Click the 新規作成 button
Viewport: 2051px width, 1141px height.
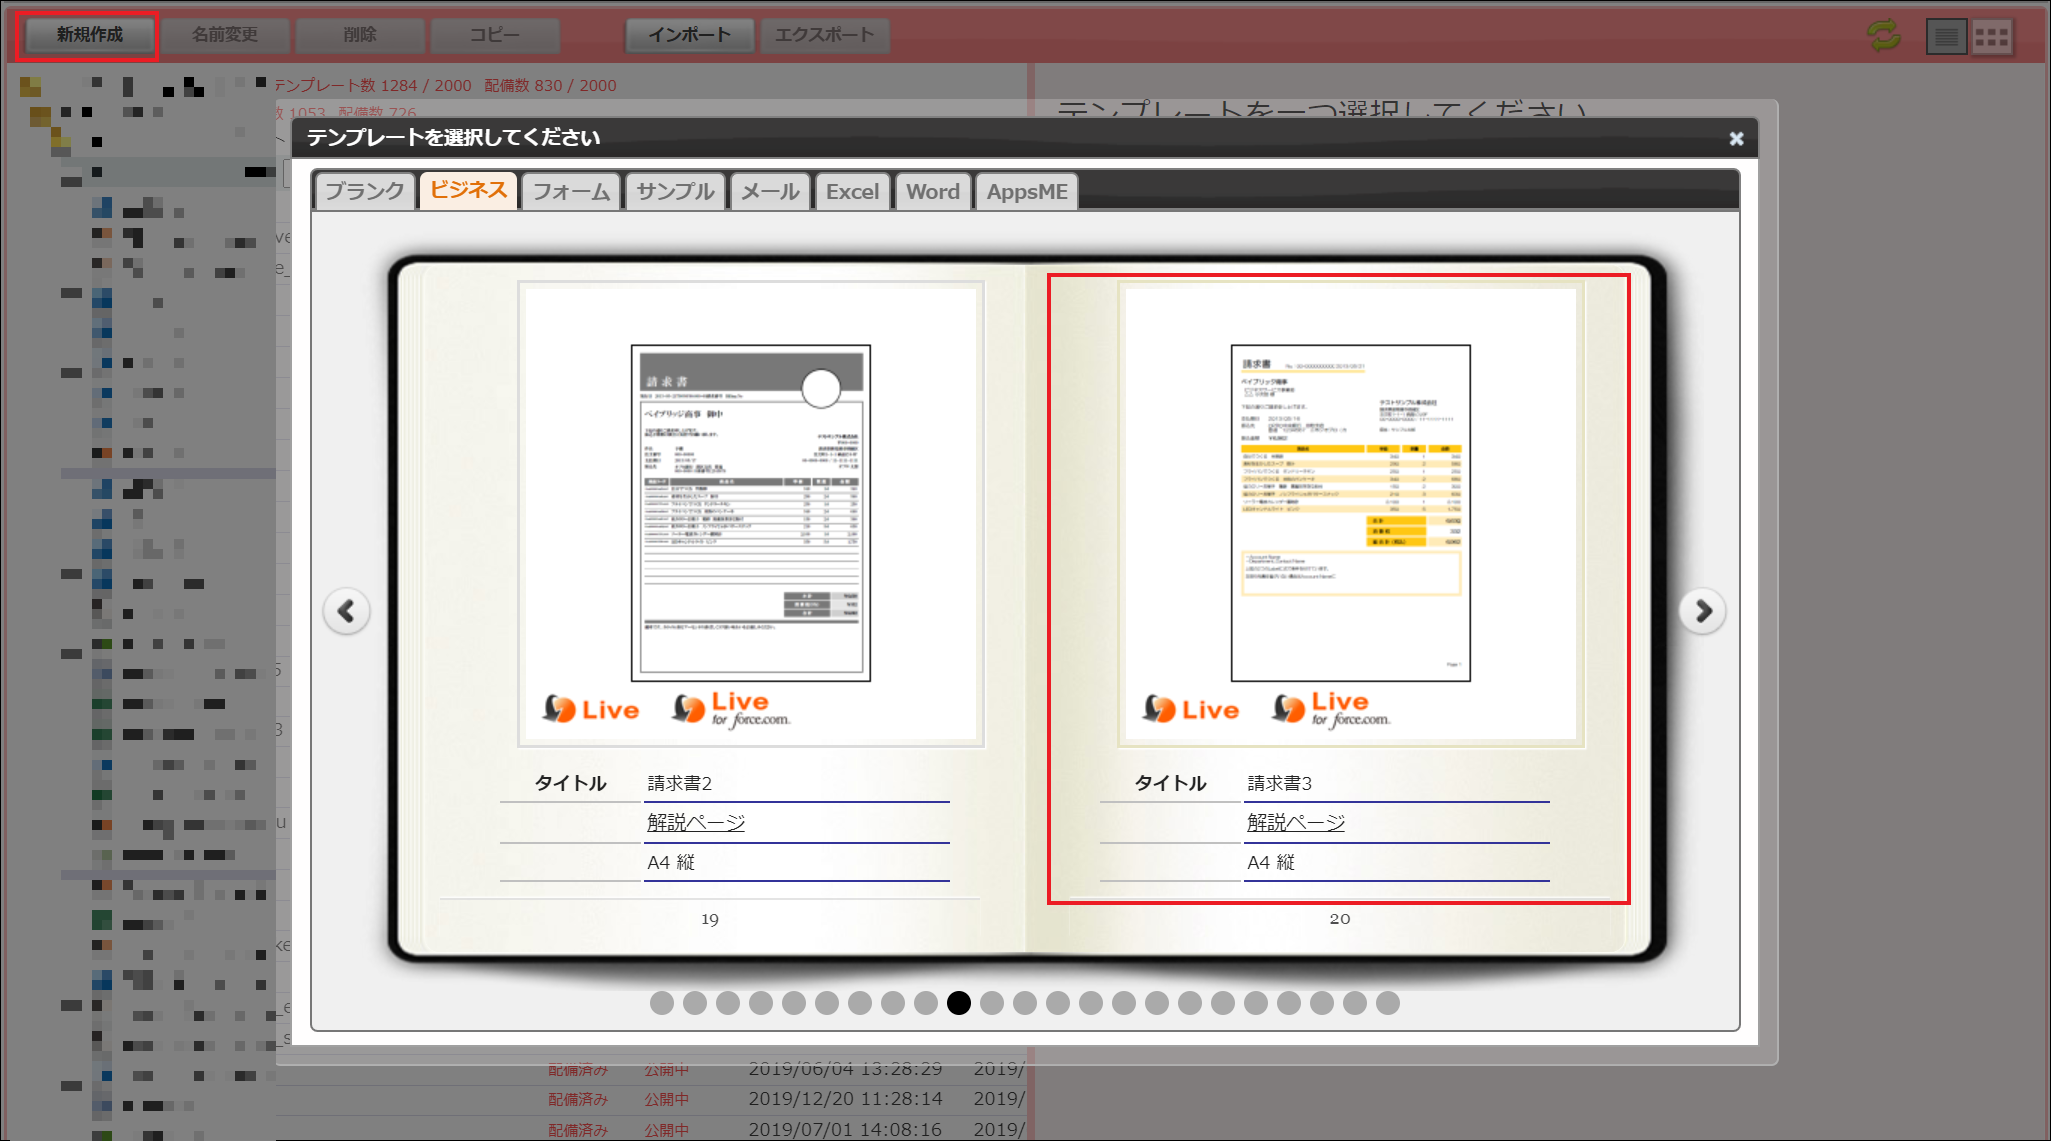click(x=89, y=35)
